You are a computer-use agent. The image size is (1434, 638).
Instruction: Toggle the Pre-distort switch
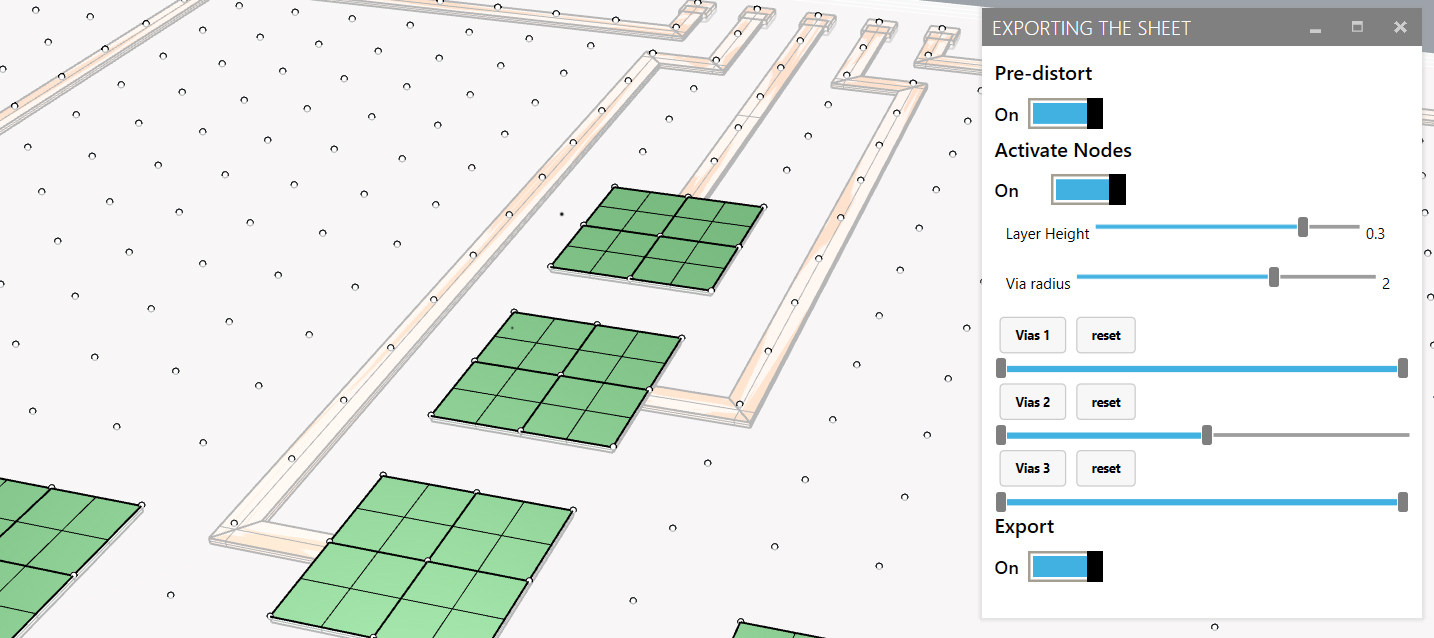pyautogui.click(x=1066, y=113)
